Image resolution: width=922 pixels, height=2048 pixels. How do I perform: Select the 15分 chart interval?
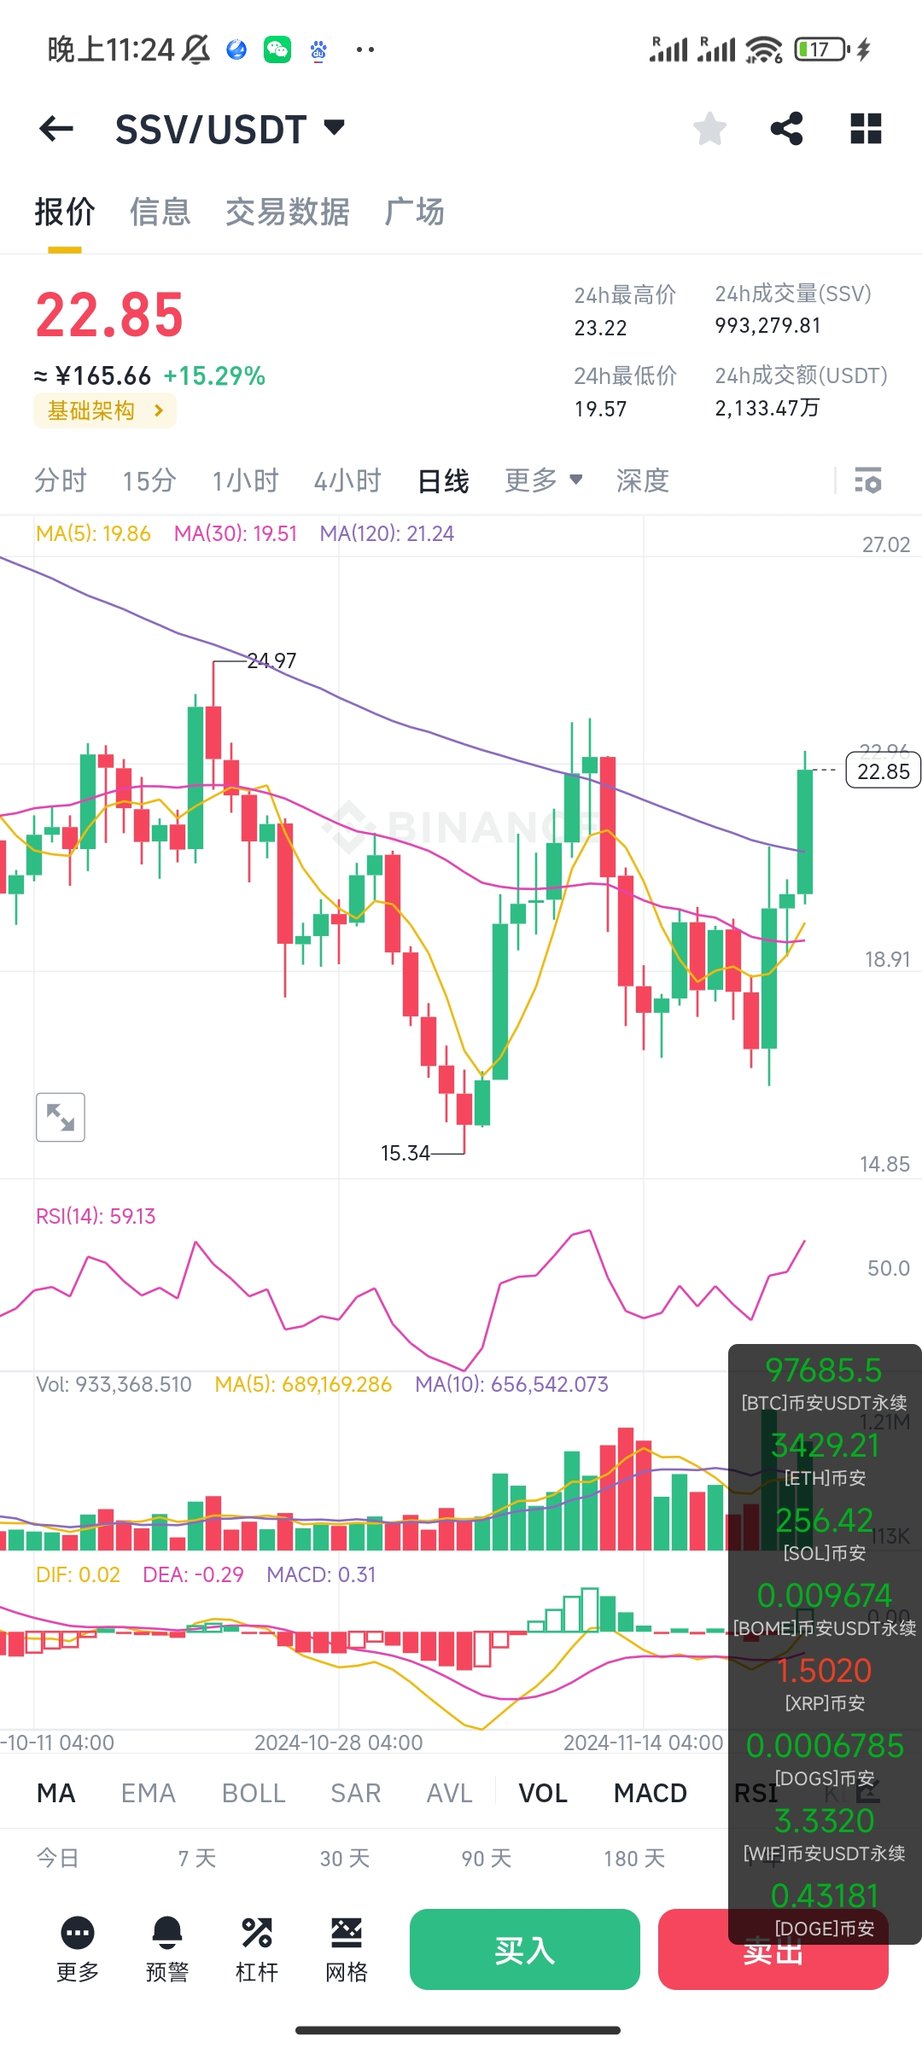point(149,481)
